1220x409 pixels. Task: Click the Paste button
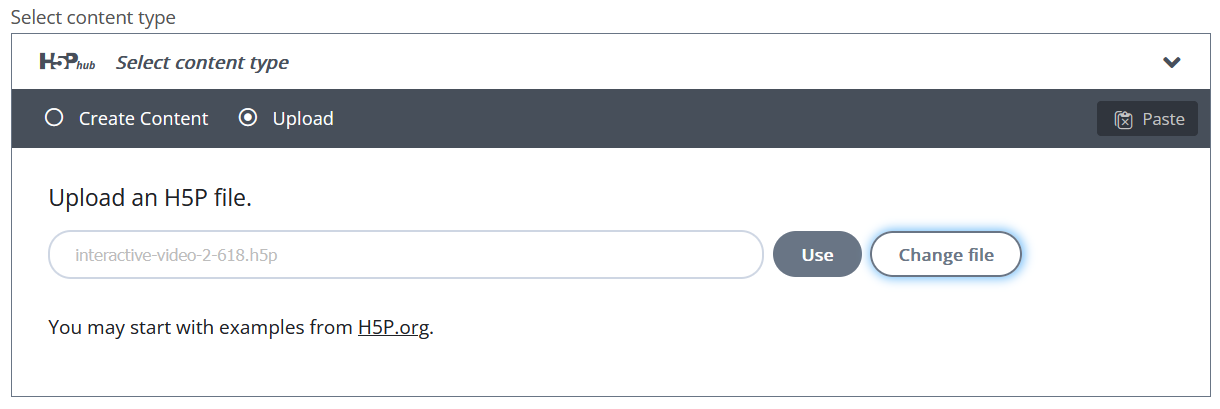click(1147, 119)
